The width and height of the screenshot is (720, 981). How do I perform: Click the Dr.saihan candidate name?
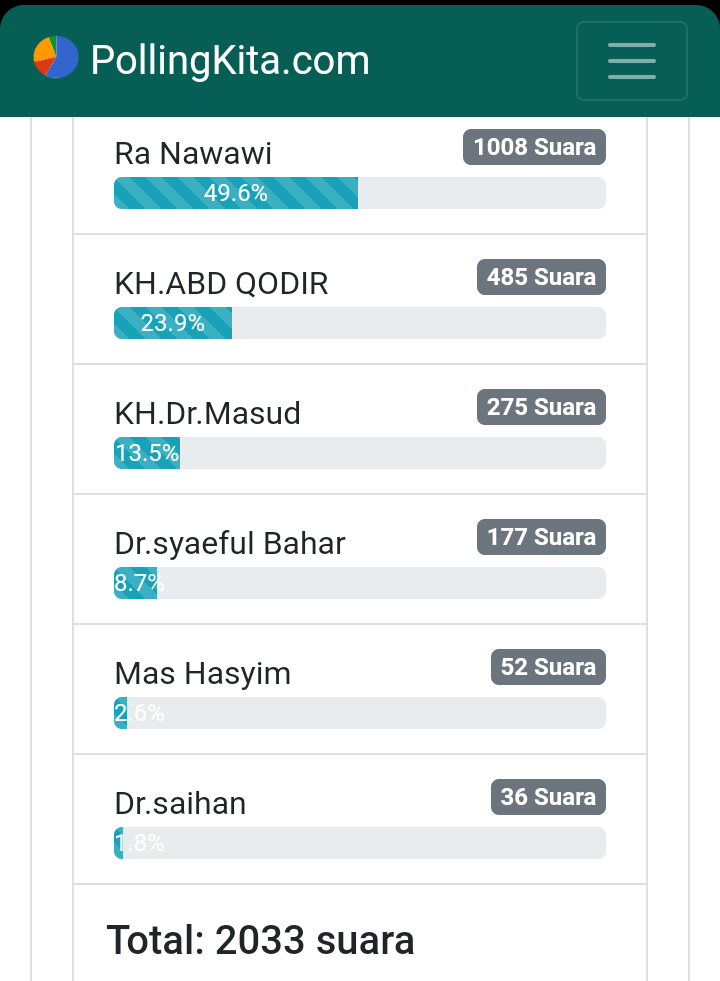click(x=180, y=803)
